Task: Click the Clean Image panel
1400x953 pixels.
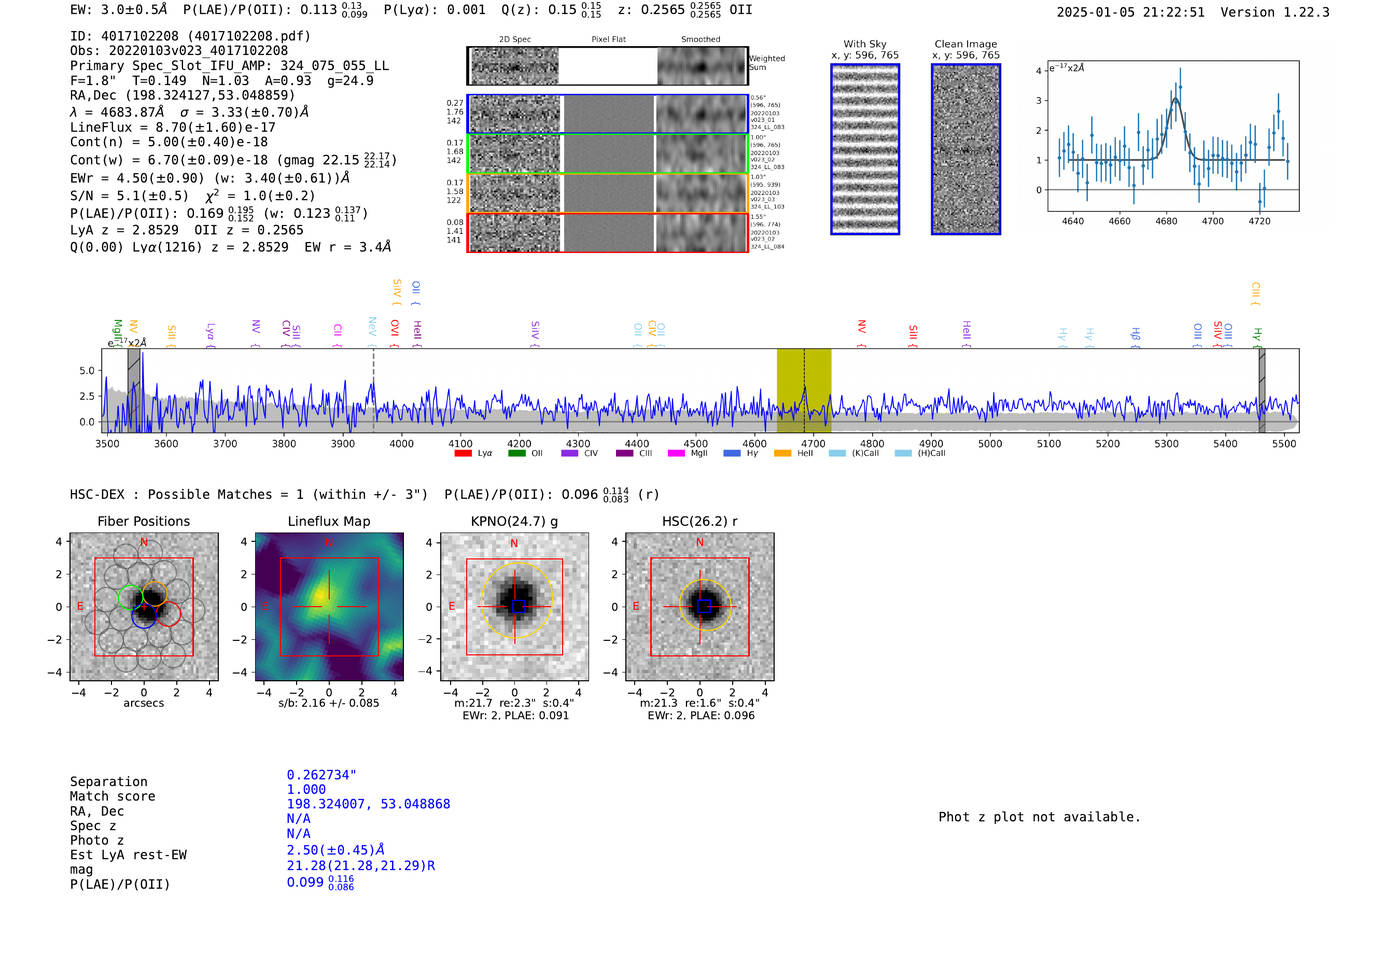Action: click(966, 149)
